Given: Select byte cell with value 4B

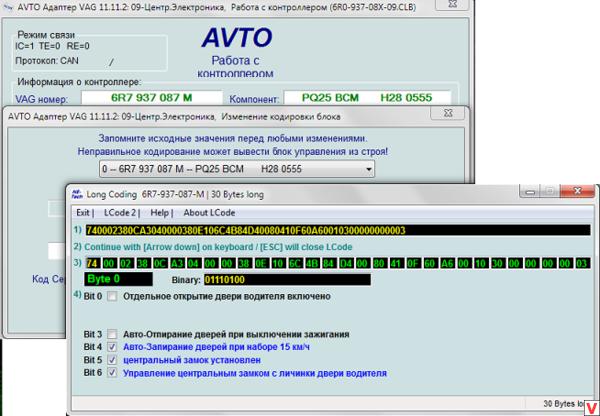Looking at the screenshot, I should [x=311, y=263].
